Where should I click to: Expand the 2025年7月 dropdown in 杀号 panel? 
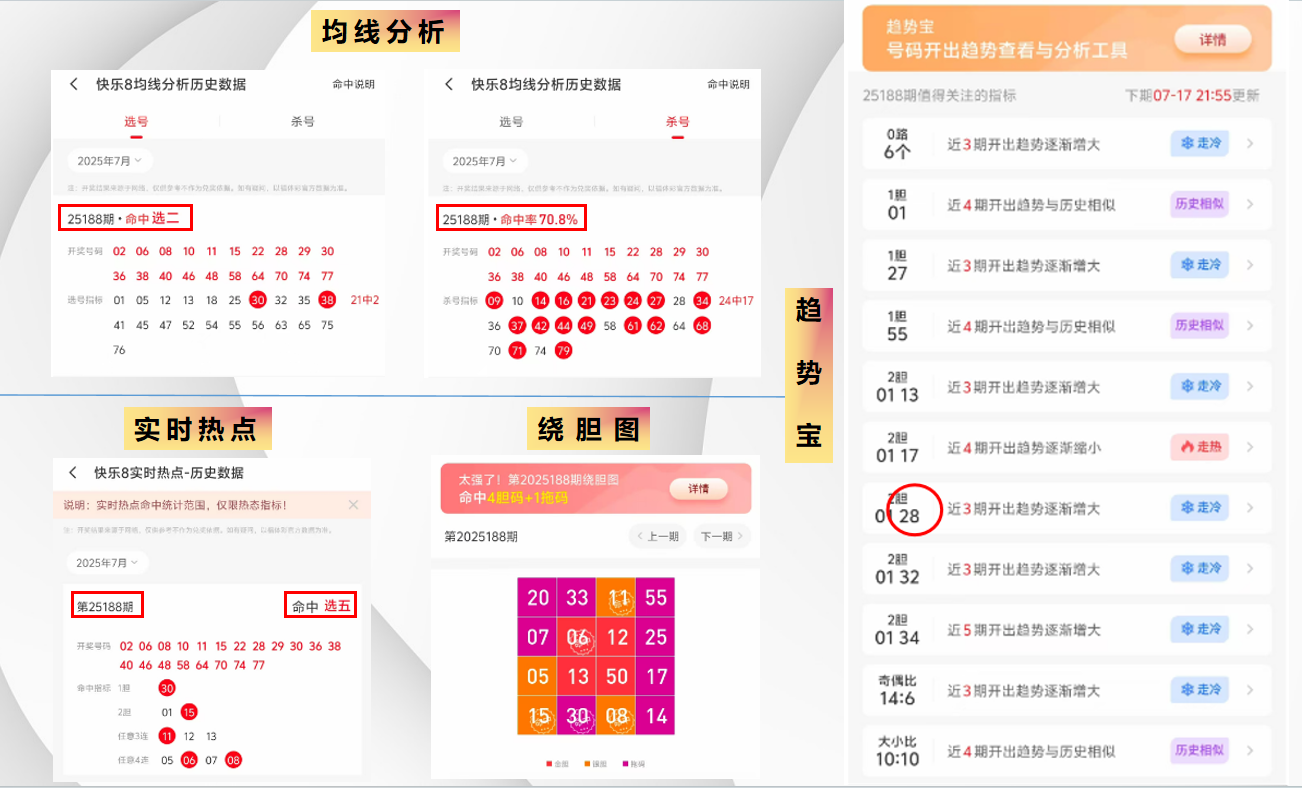click(485, 161)
